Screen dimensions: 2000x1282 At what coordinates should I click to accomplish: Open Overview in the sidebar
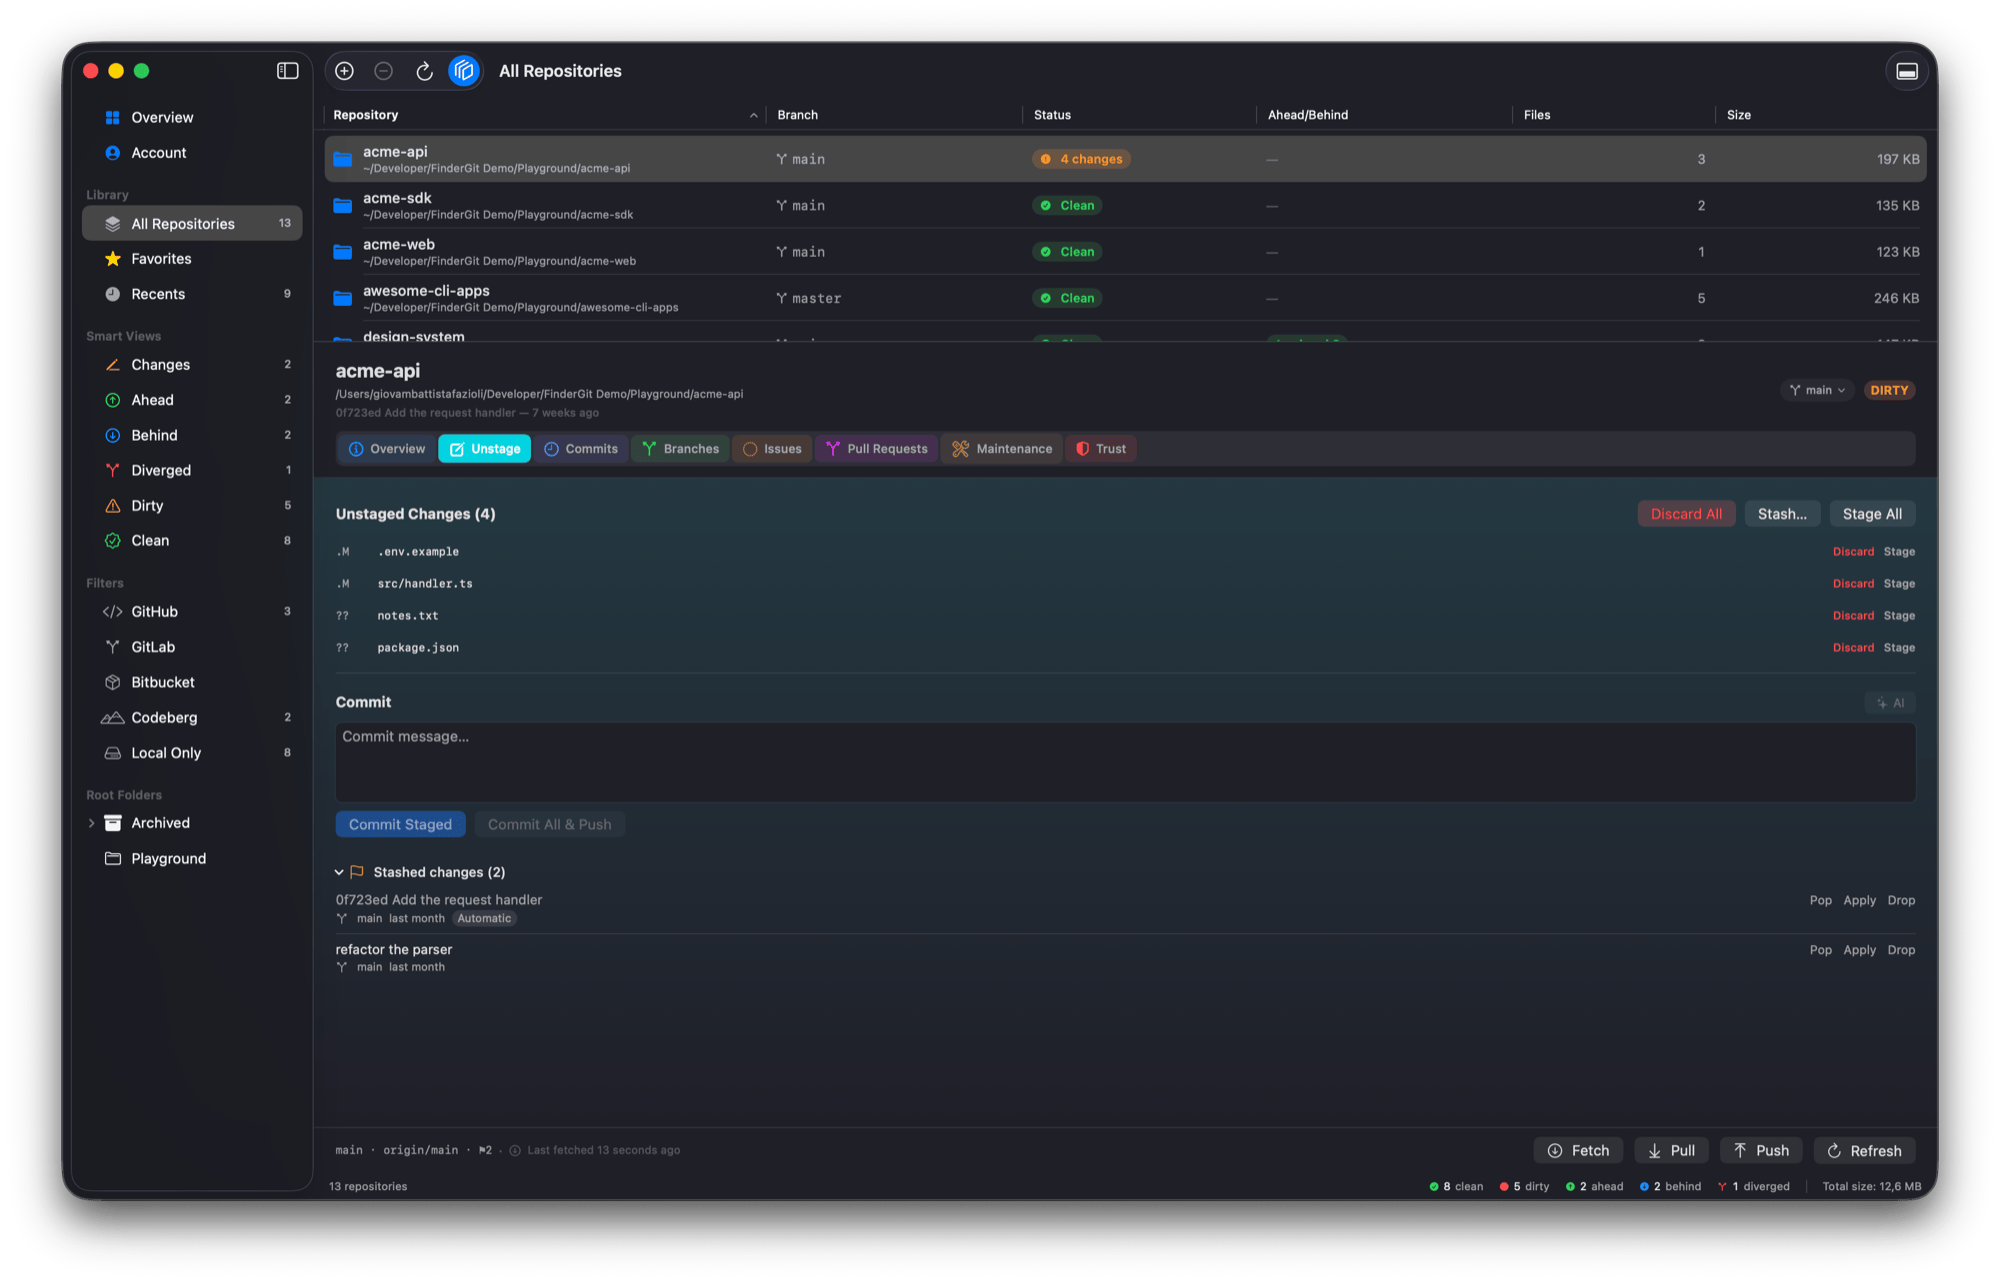192,117
